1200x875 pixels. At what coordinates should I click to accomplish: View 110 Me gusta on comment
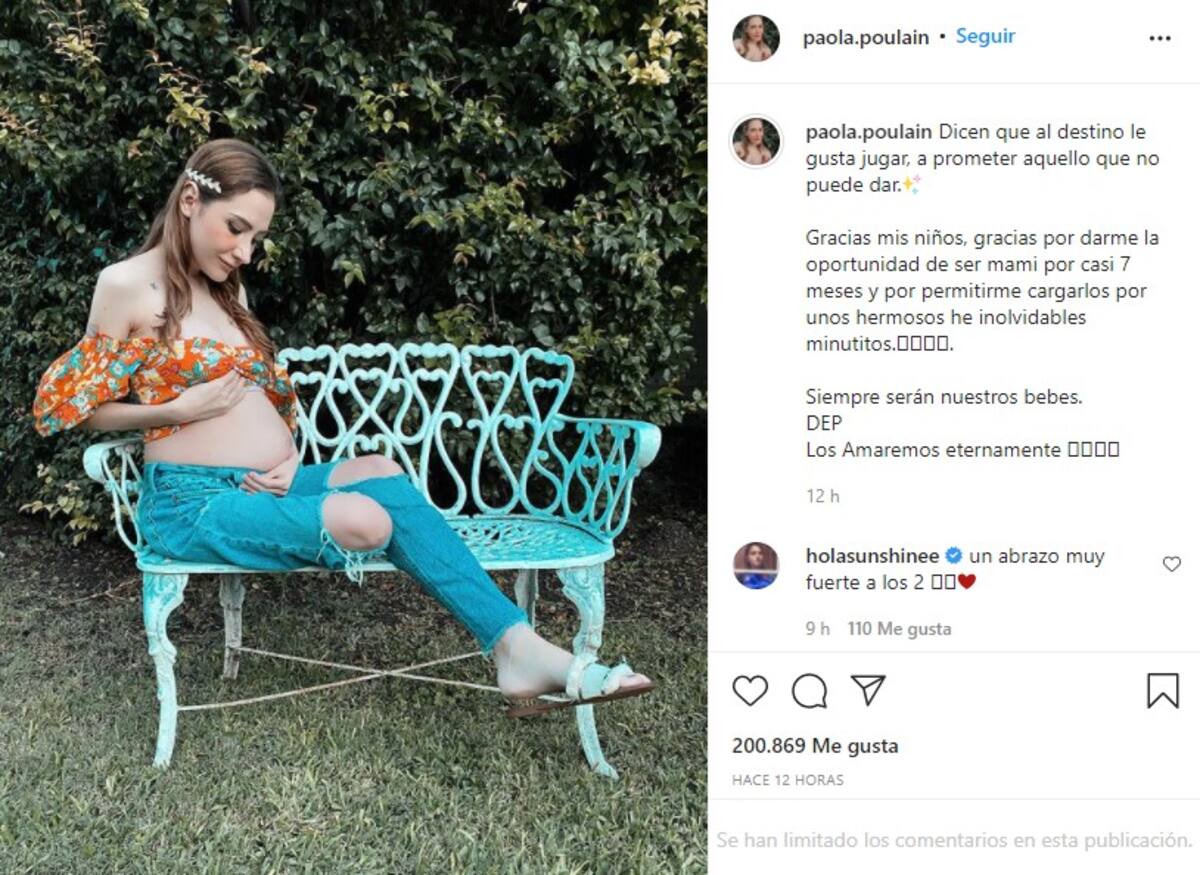point(899,629)
